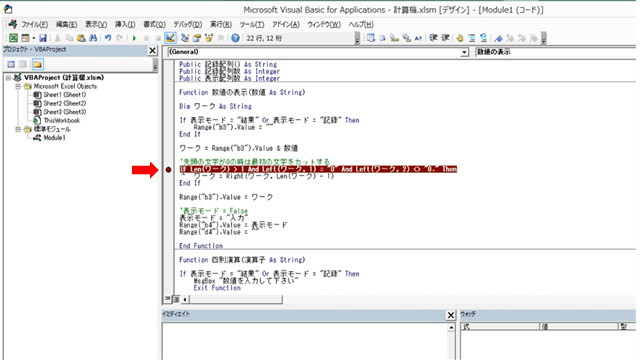The width and height of the screenshot is (640, 360).
Task: Open the 挿入(I) menu
Action: tap(125, 24)
